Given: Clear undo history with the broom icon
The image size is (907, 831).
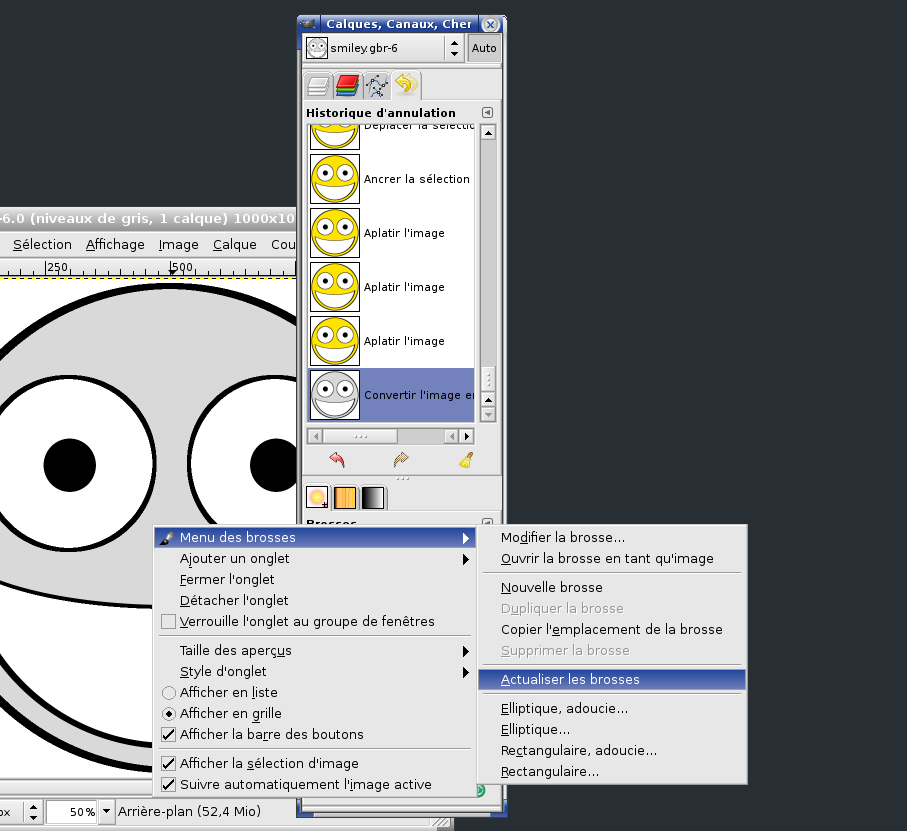Looking at the screenshot, I should (466, 460).
